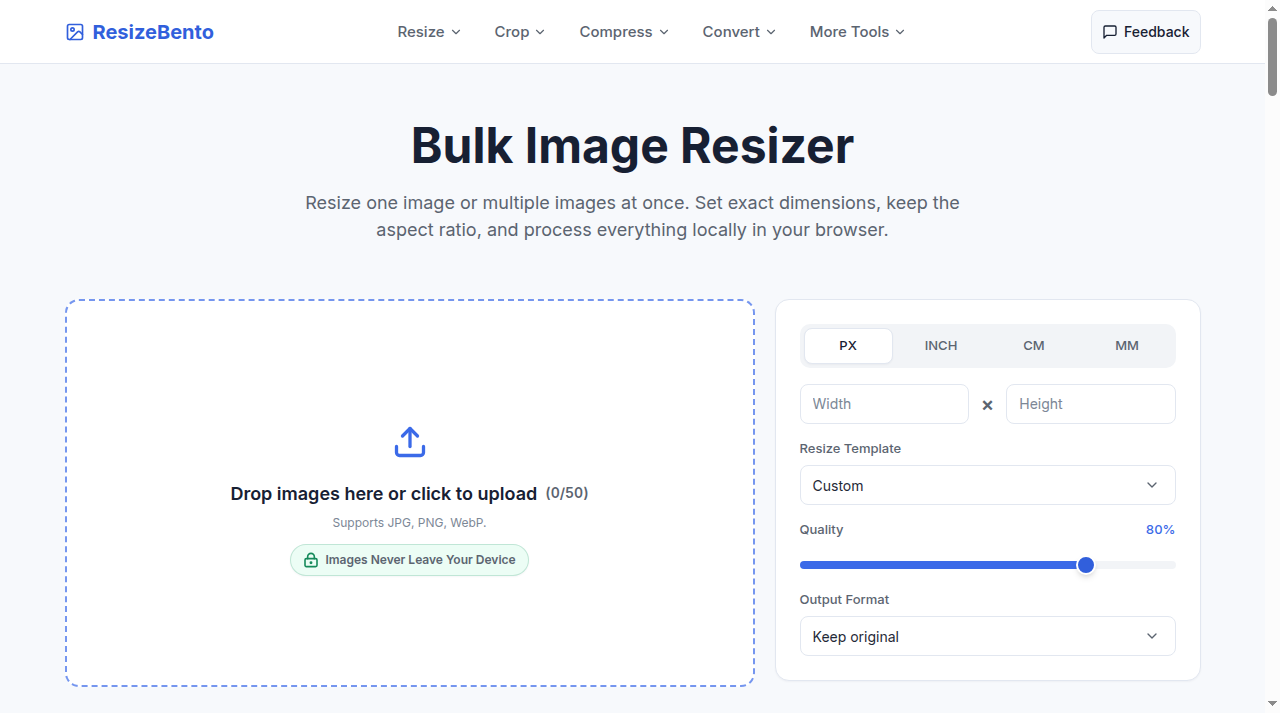Image resolution: width=1280 pixels, height=713 pixels.
Task: Click the chevron next to Resize
Action: tap(456, 32)
